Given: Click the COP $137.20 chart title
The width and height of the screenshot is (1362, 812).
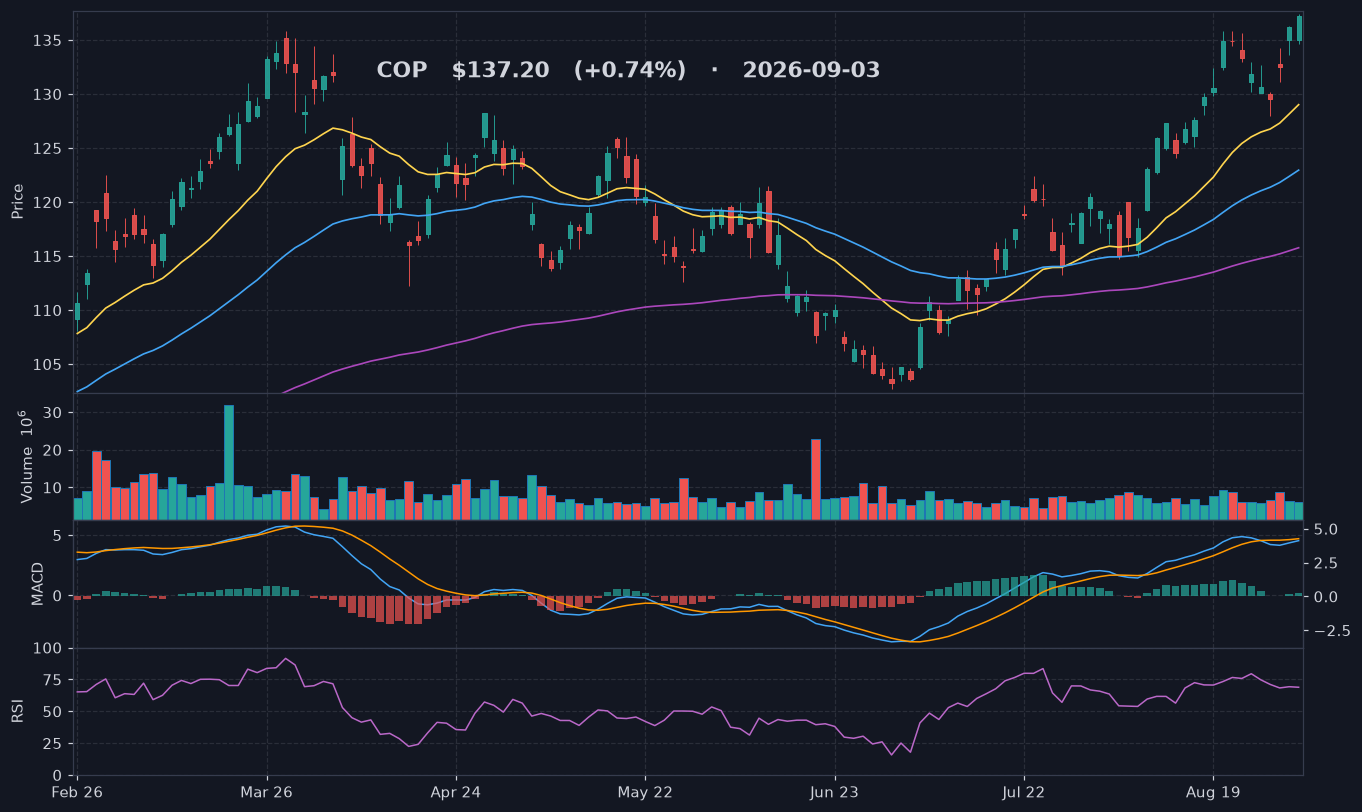Looking at the screenshot, I should (x=628, y=70).
